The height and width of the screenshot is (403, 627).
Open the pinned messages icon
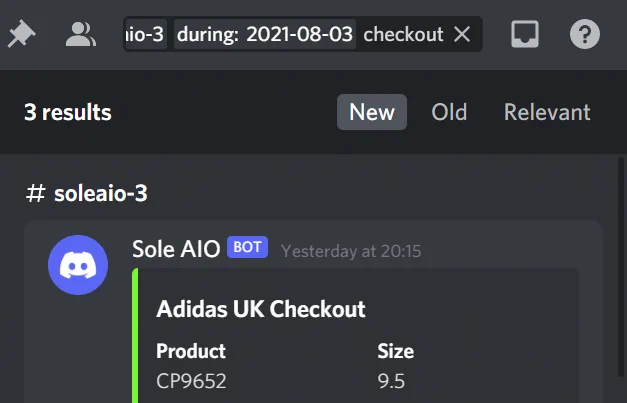[22, 34]
